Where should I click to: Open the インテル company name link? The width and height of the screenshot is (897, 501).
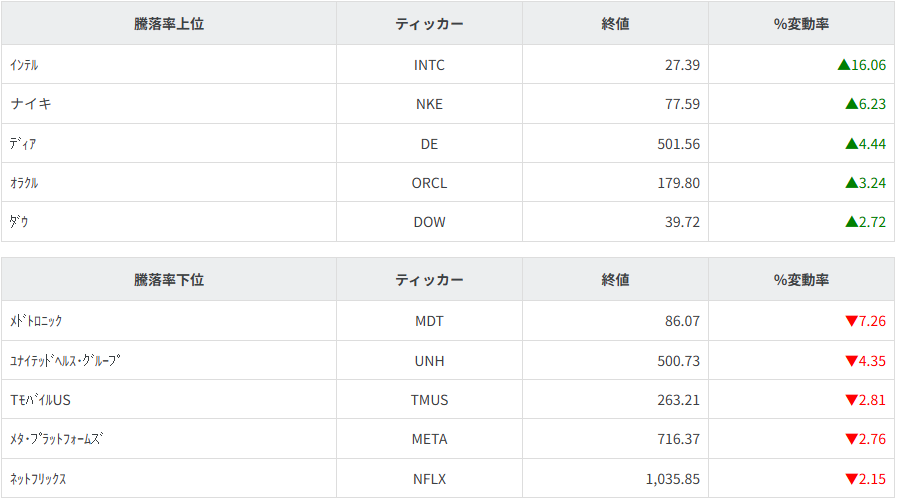click(x=24, y=65)
